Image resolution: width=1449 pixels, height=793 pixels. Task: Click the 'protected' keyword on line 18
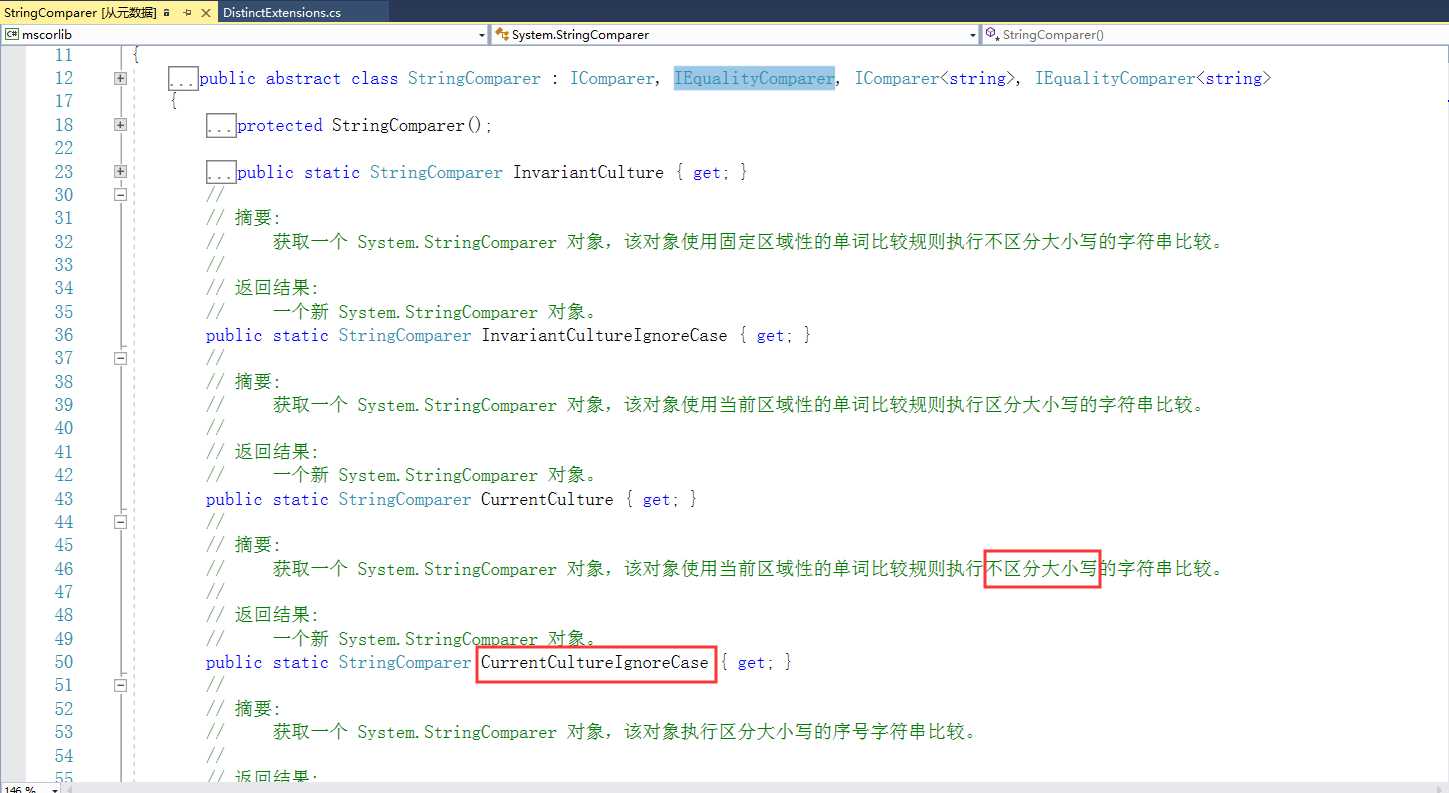tap(279, 125)
